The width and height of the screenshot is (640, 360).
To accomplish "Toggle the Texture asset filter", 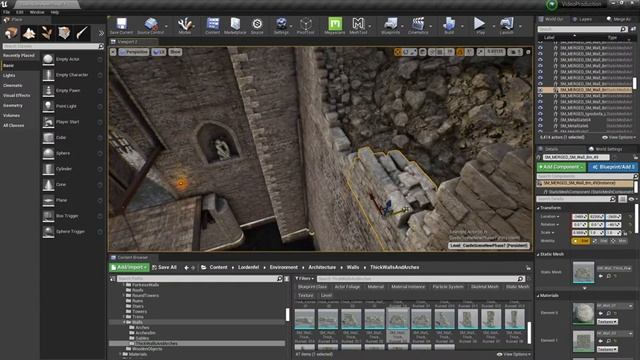I will (x=305, y=295).
